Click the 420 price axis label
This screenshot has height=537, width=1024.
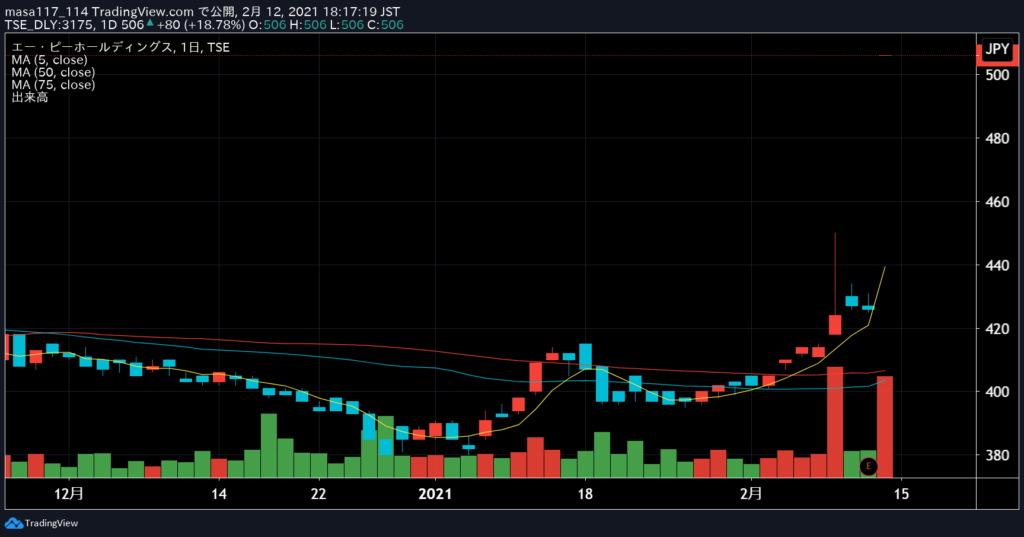997,329
